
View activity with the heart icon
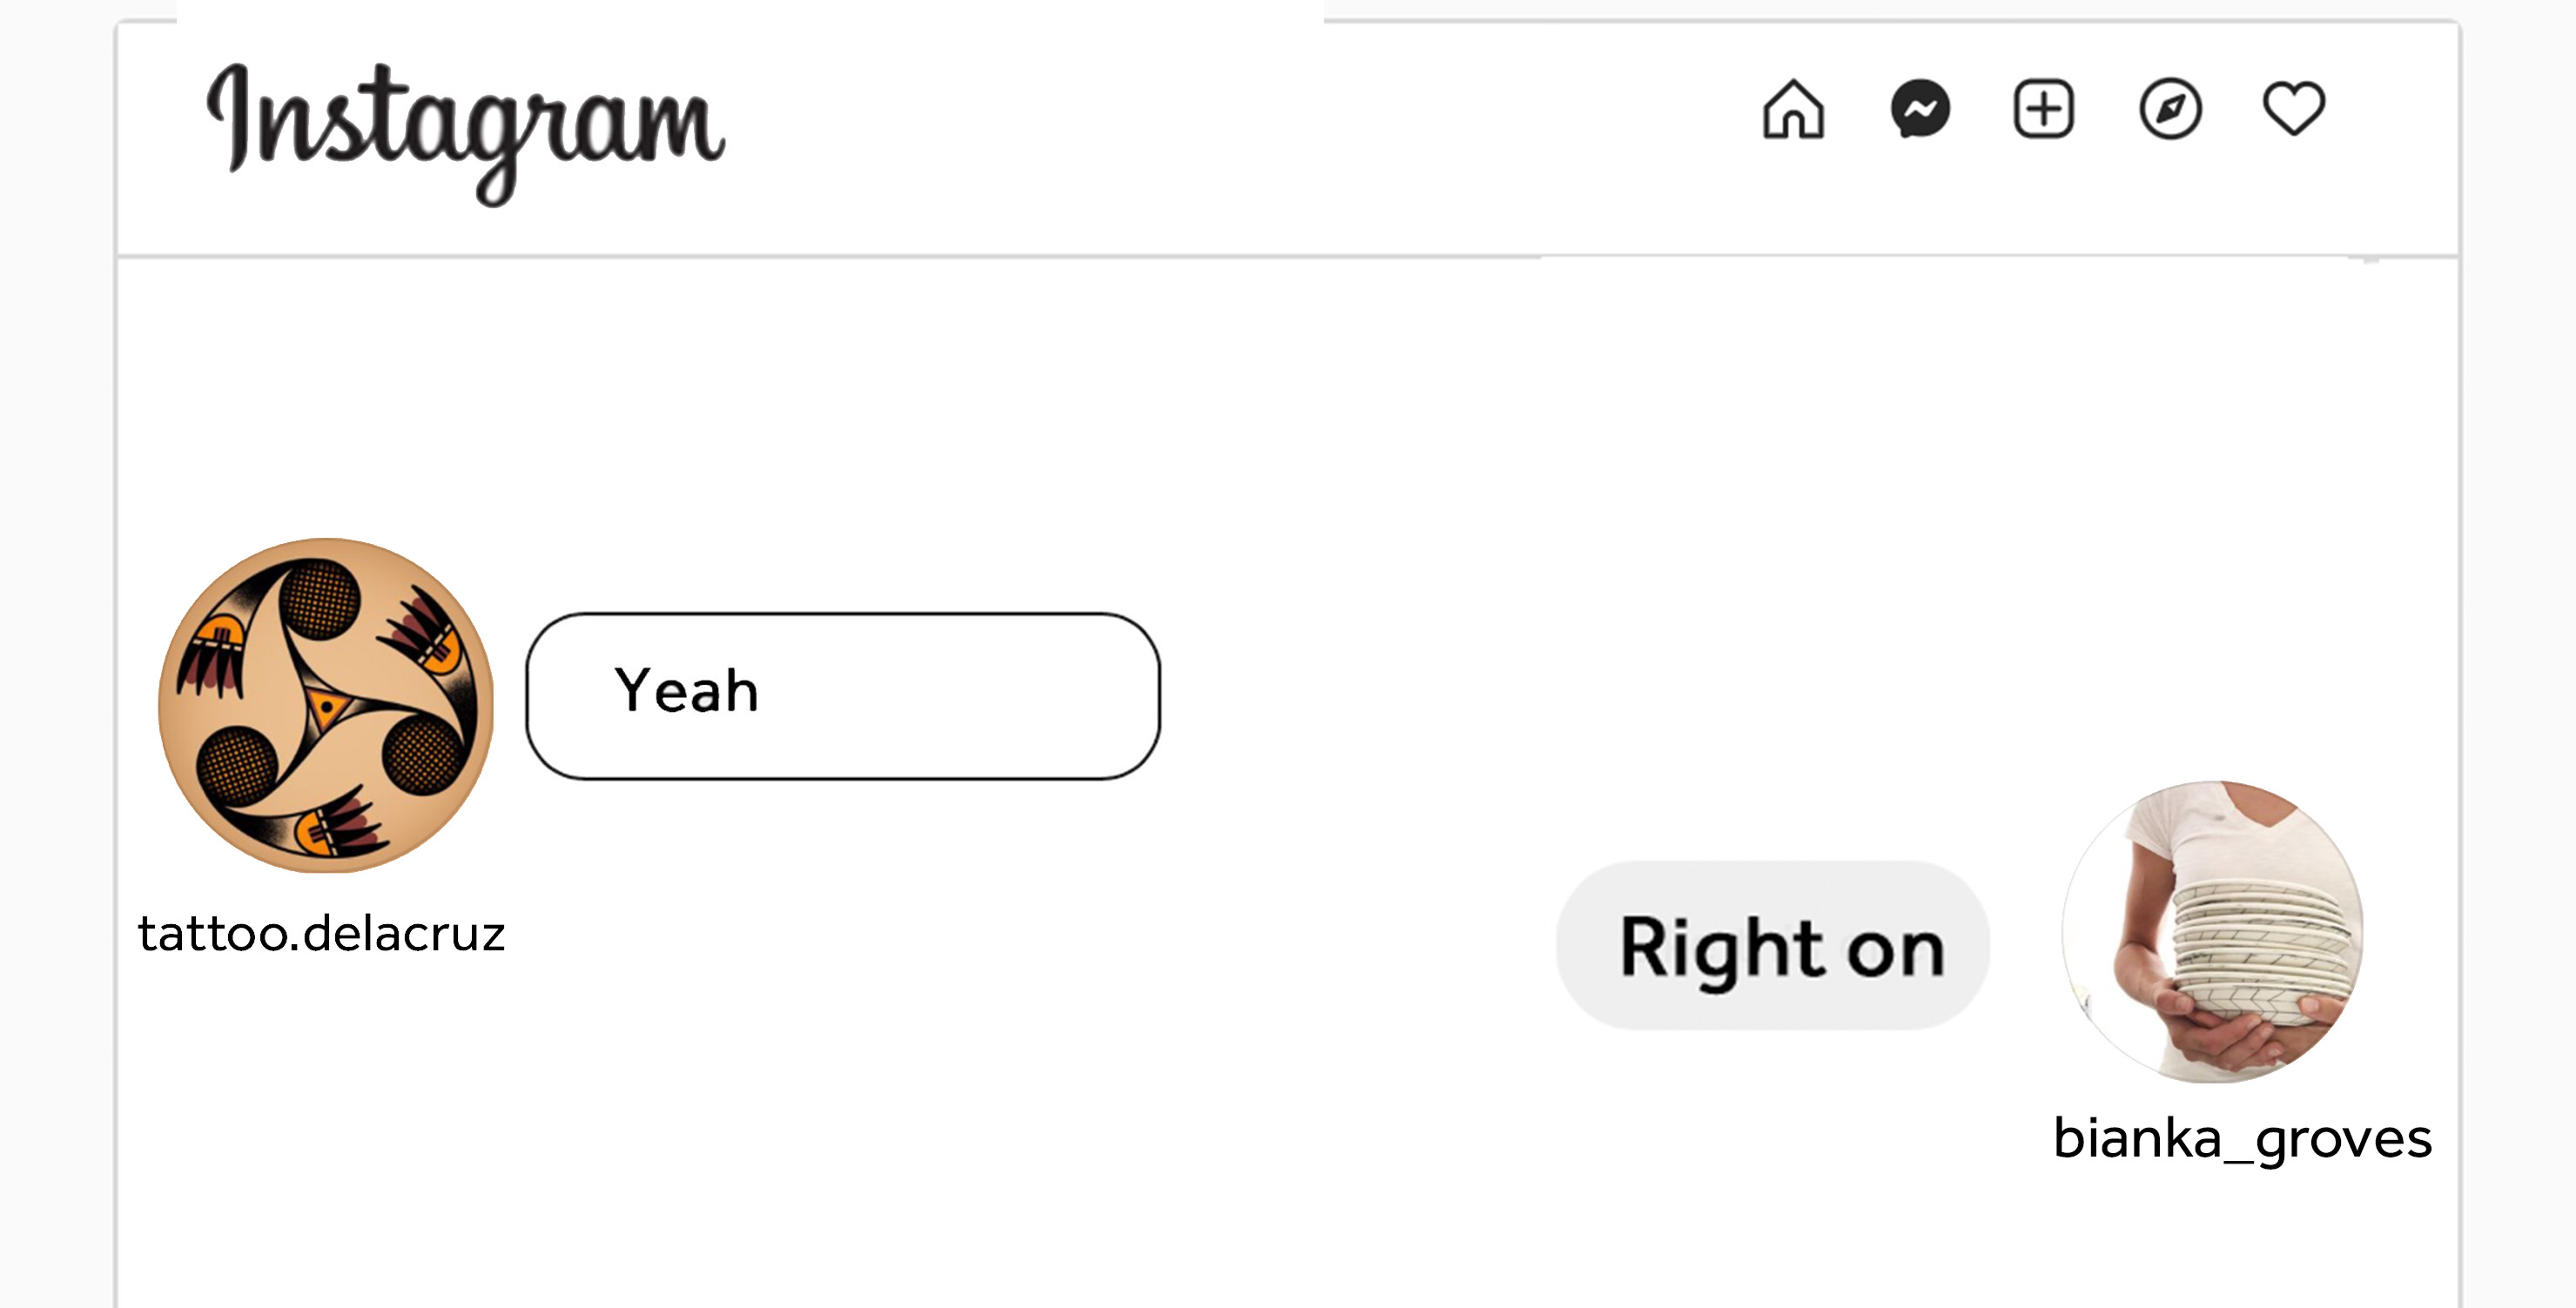pyautogui.click(x=2293, y=109)
